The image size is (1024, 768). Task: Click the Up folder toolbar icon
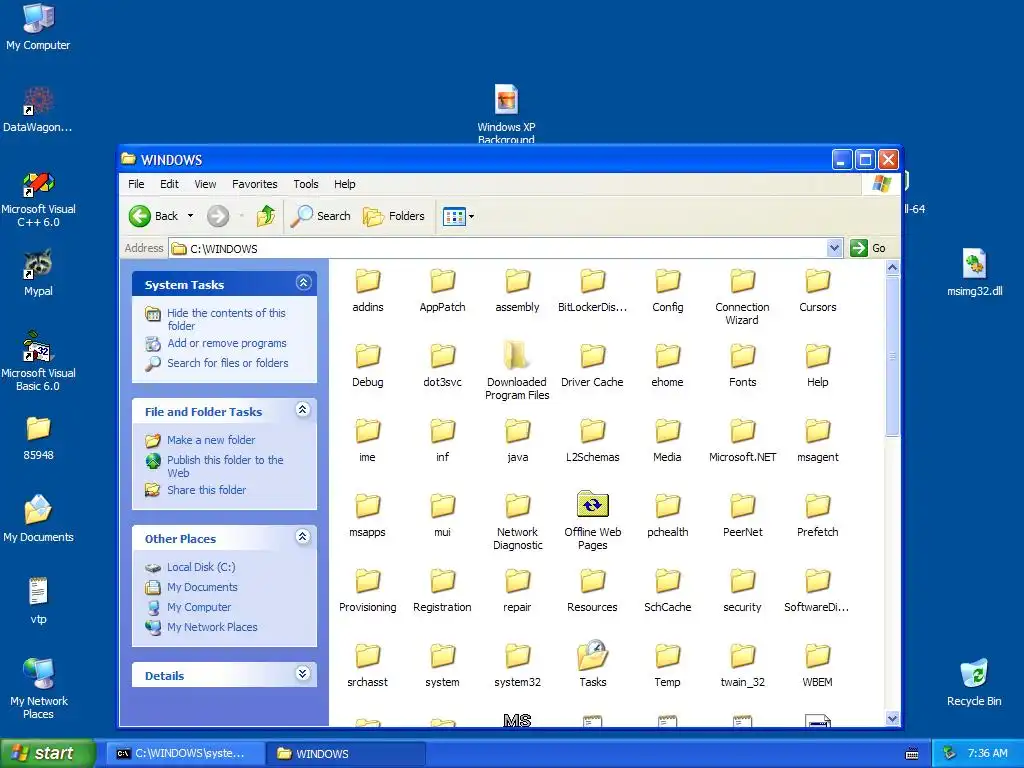click(266, 216)
